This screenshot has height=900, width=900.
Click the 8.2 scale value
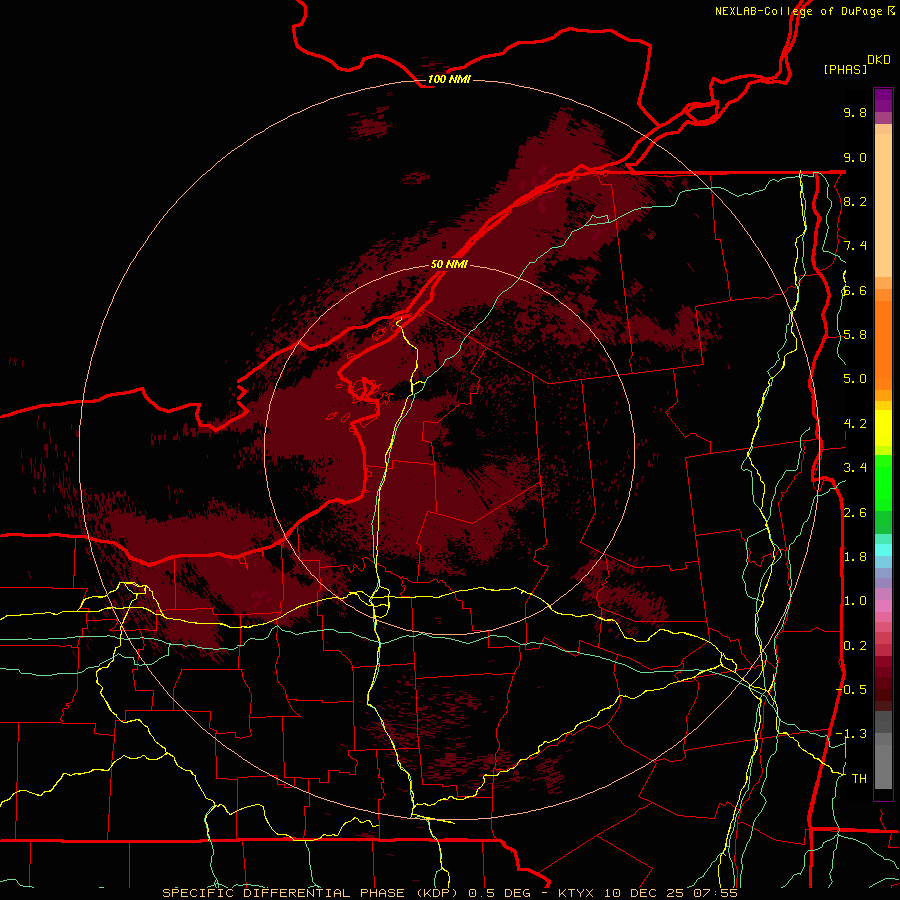pos(855,201)
